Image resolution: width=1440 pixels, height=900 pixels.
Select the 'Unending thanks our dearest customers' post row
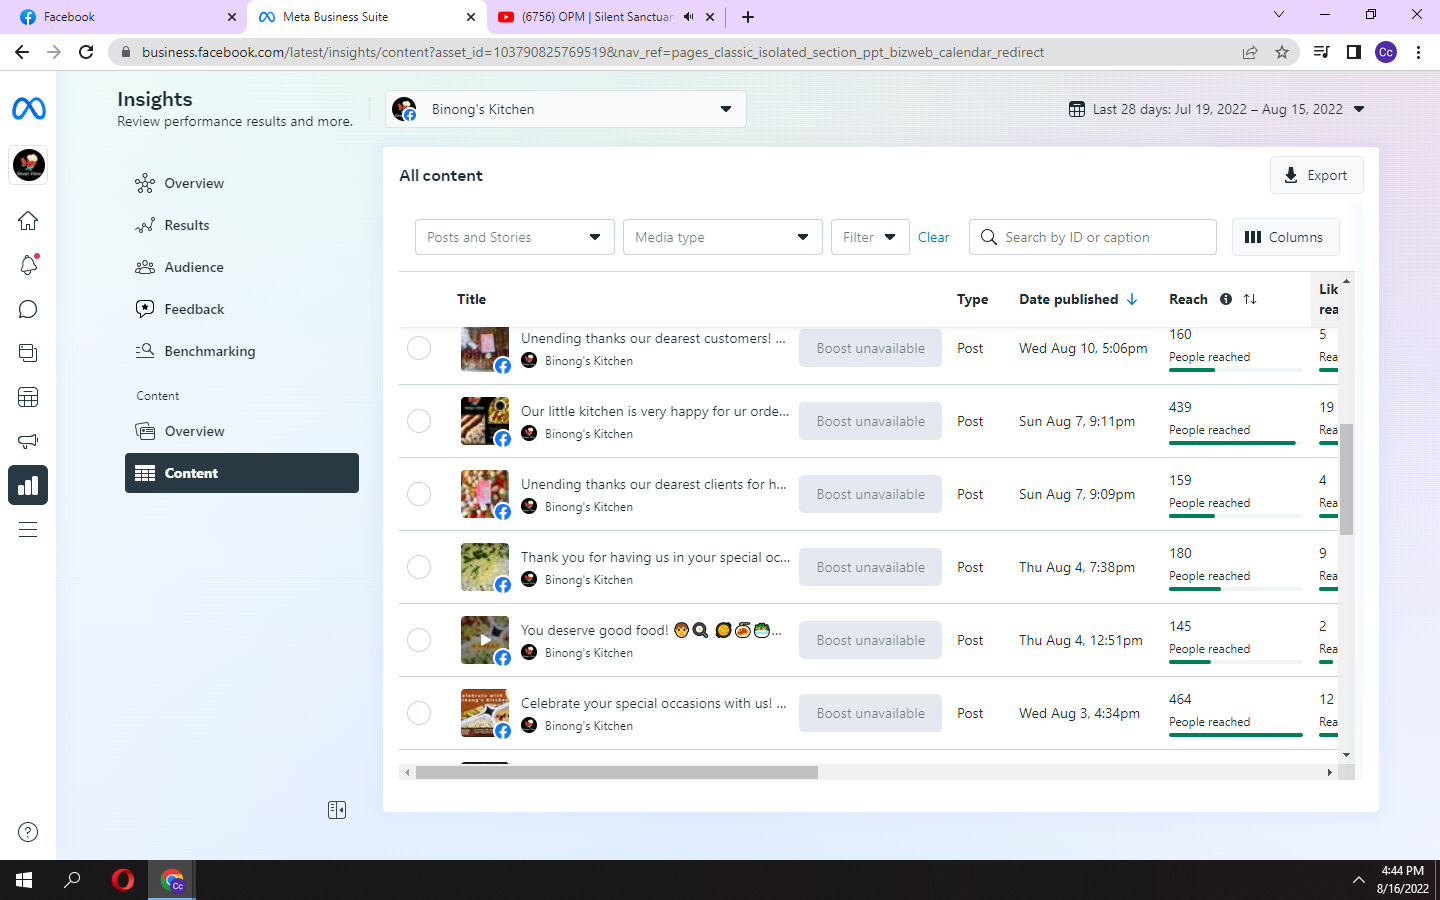point(419,348)
